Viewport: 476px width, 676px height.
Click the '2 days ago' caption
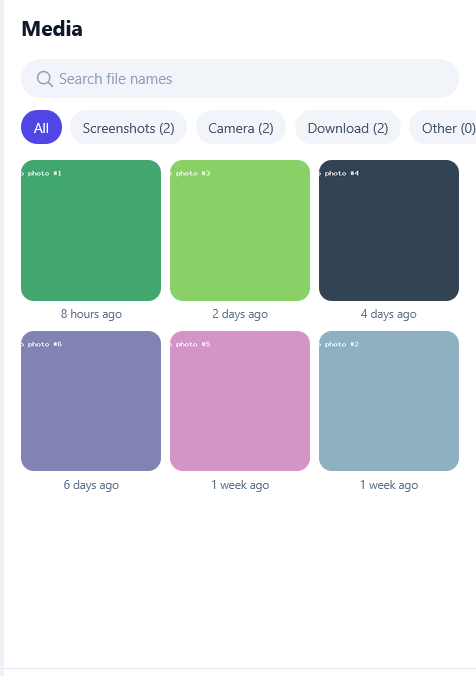click(240, 314)
